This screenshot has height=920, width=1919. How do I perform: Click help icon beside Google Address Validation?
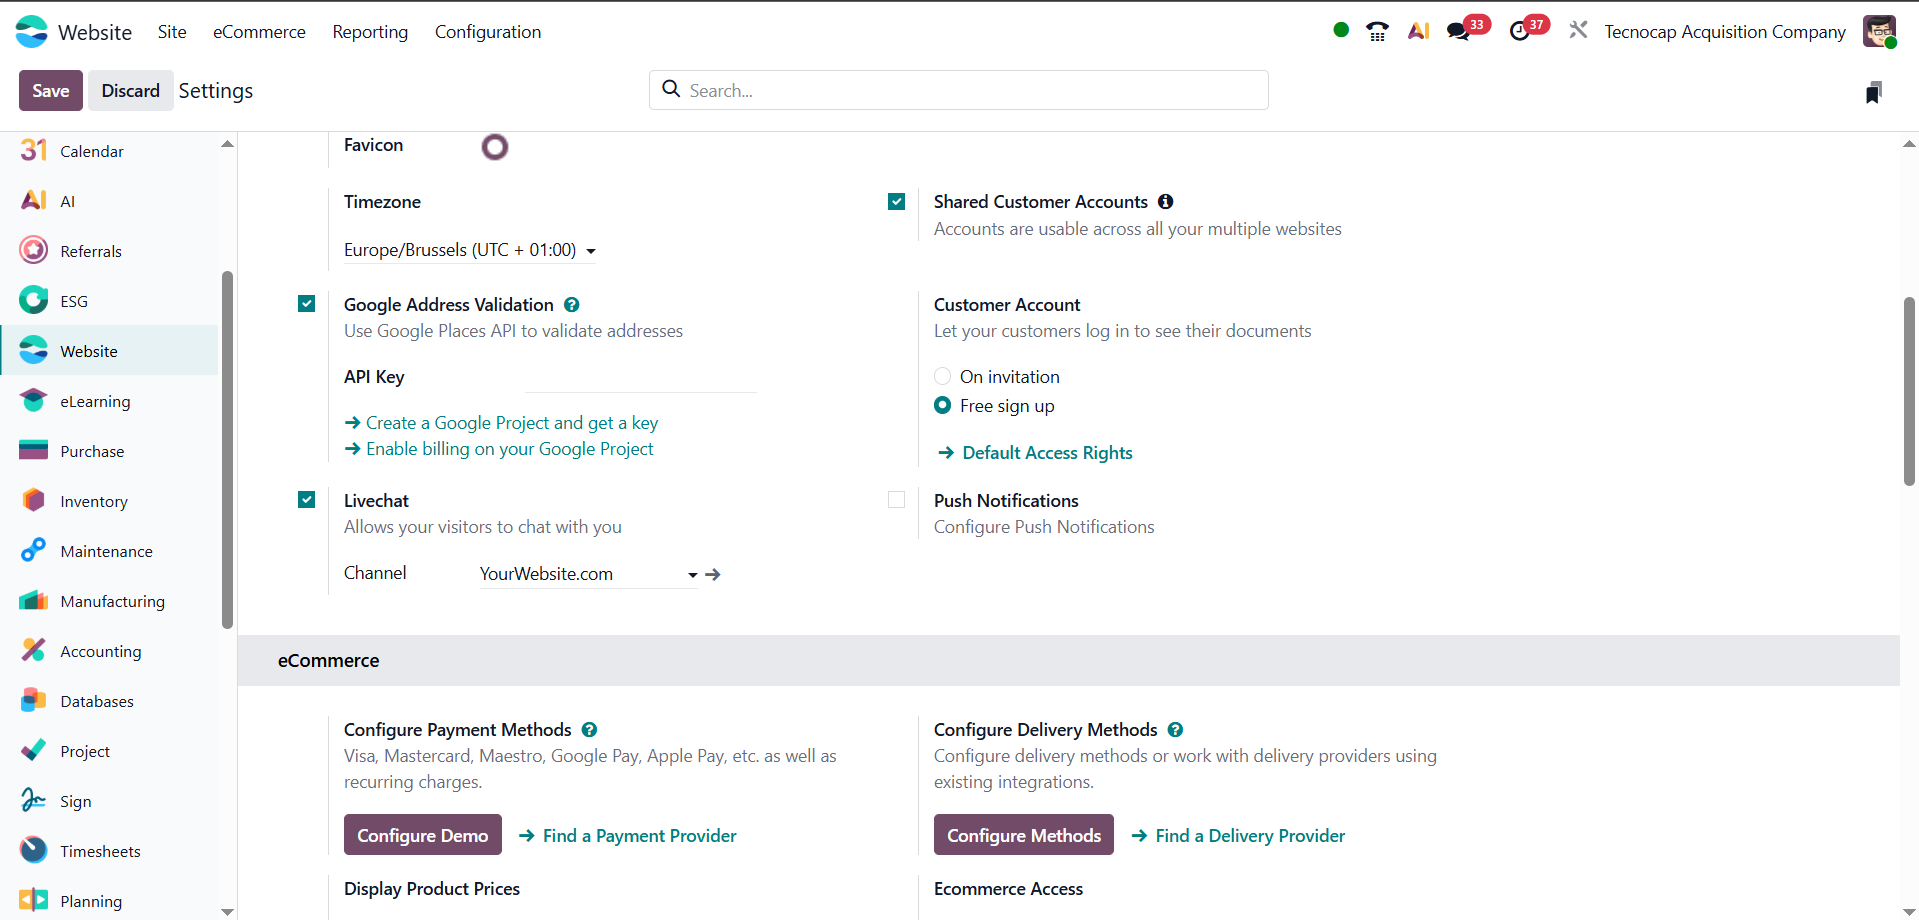572,305
